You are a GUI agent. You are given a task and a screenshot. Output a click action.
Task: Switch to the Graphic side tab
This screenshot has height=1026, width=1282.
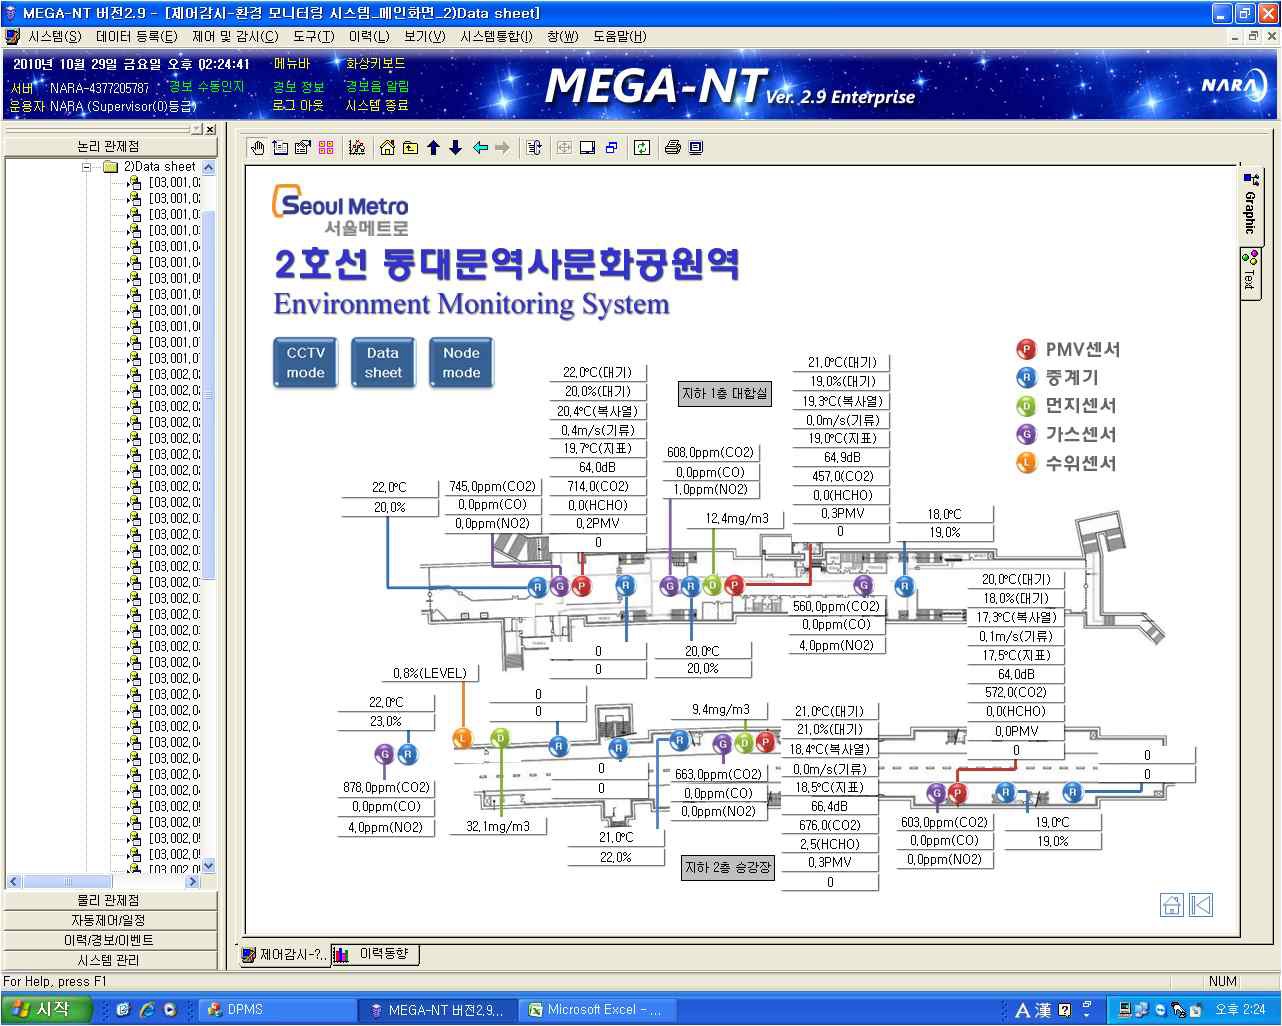pos(1250,205)
